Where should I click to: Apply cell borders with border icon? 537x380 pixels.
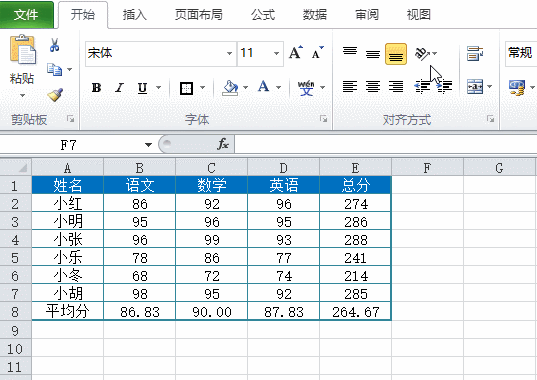point(186,88)
